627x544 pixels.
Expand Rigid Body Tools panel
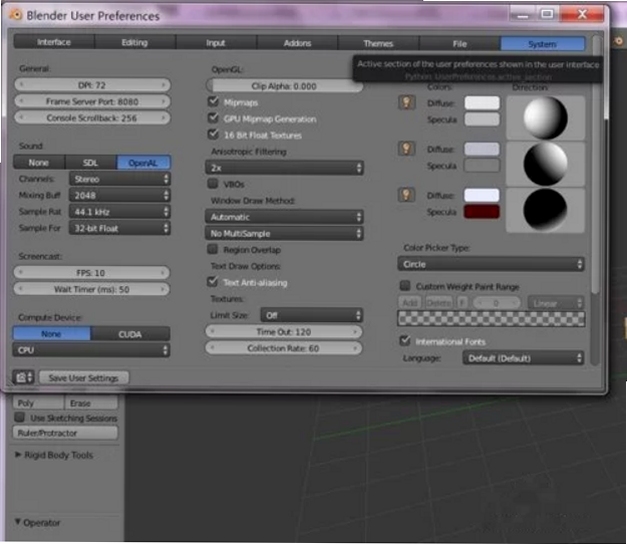coord(54,455)
